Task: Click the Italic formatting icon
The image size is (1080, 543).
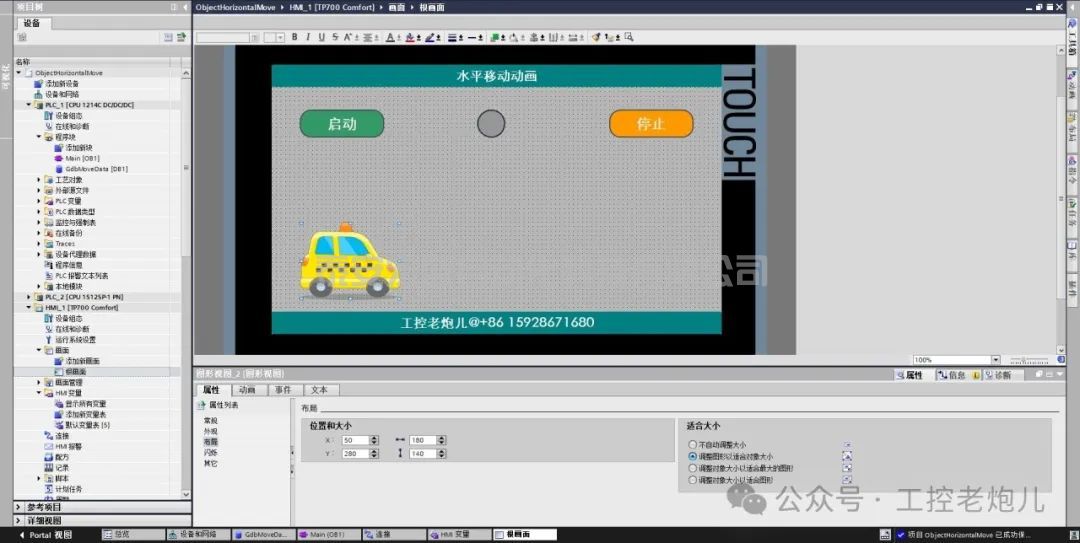Action: click(x=308, y=37)
